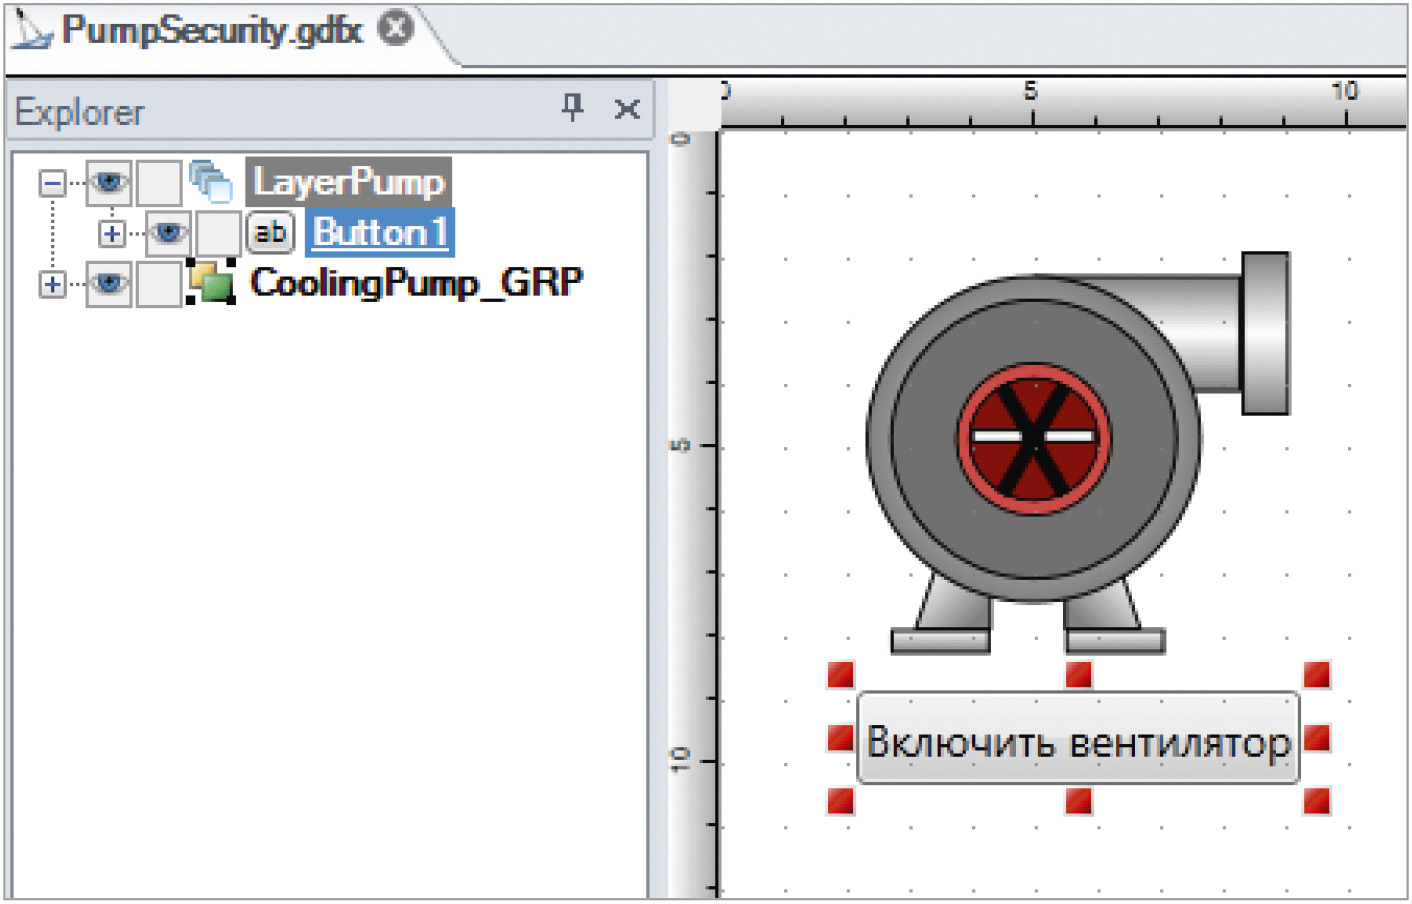This screenshot has height=904, width=1412.
Task: Click the top-right red selection handle
Action: (x=1317, y=675)
